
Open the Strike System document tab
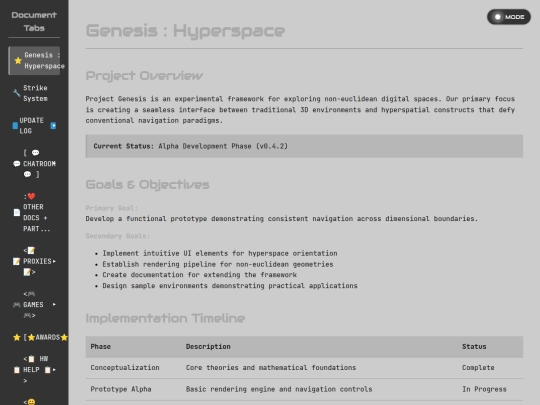tap(34, 93)
